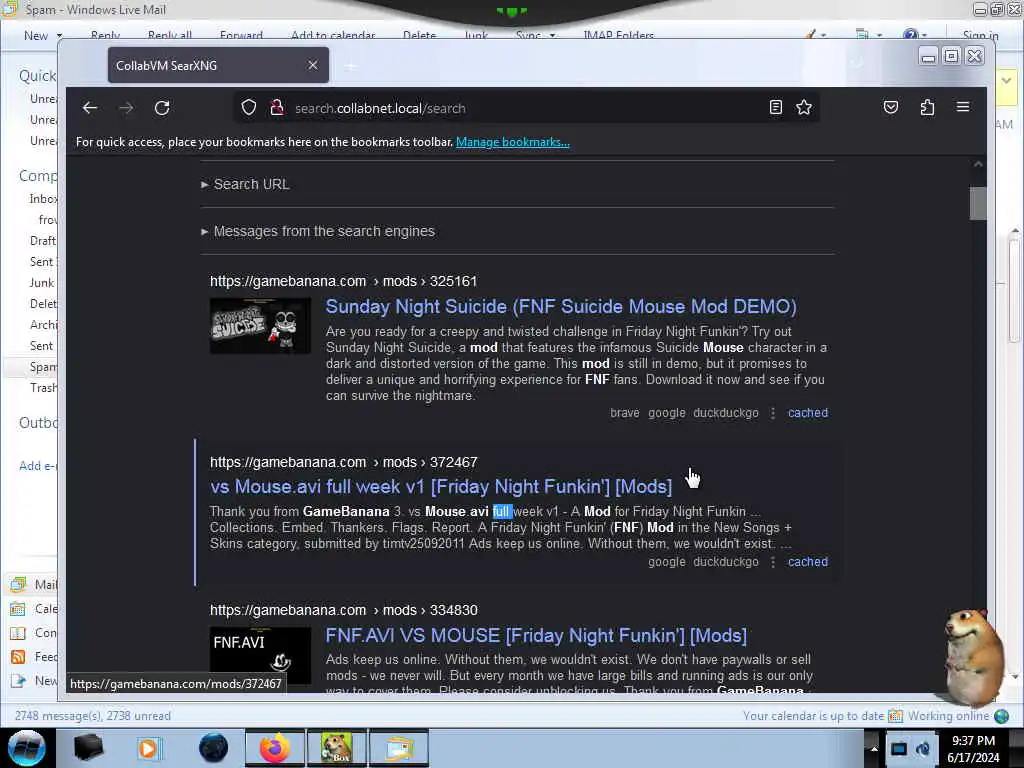The width and height of the screenshot is (1024, 768).
Task: Open media player taskbar icon
Action: point(149,748)
